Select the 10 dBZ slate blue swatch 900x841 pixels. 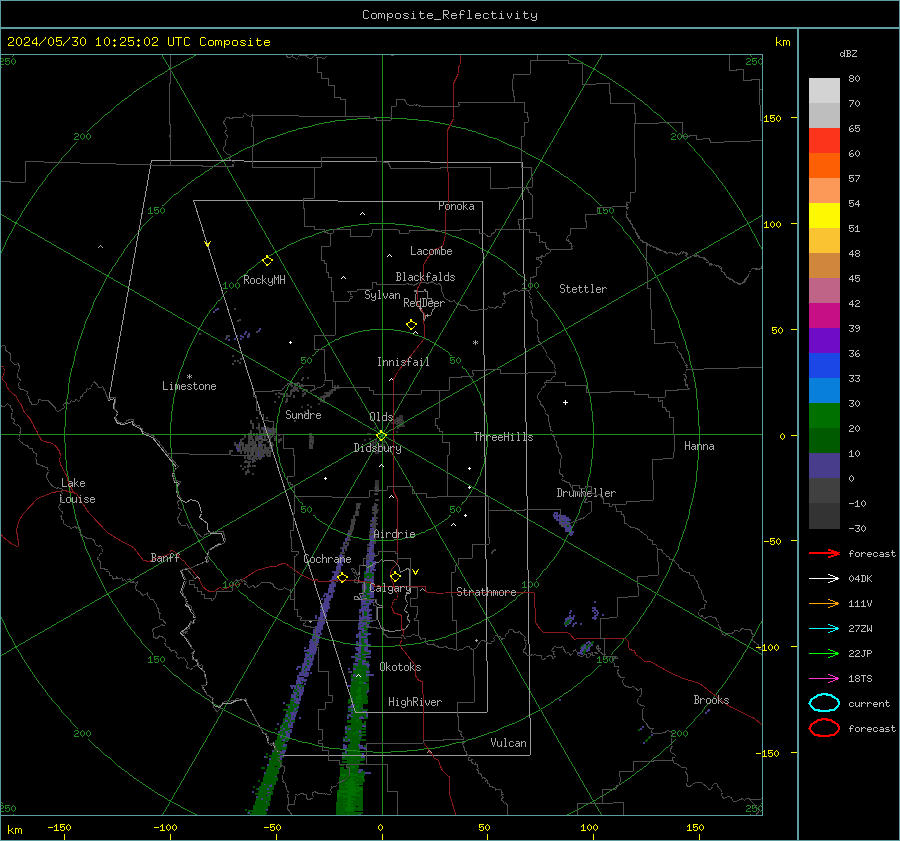tap(824, 466)
